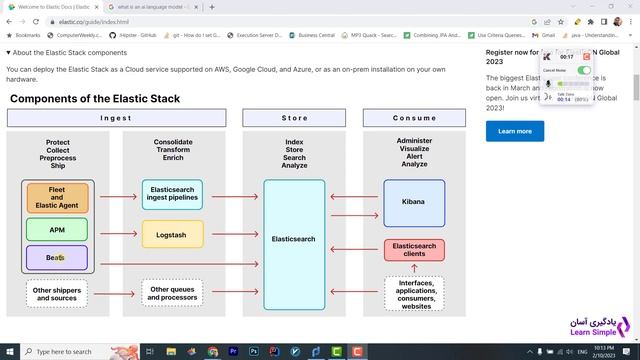
Task: Open the Use Criteria Queries bookmark
Action: (497, 36)
